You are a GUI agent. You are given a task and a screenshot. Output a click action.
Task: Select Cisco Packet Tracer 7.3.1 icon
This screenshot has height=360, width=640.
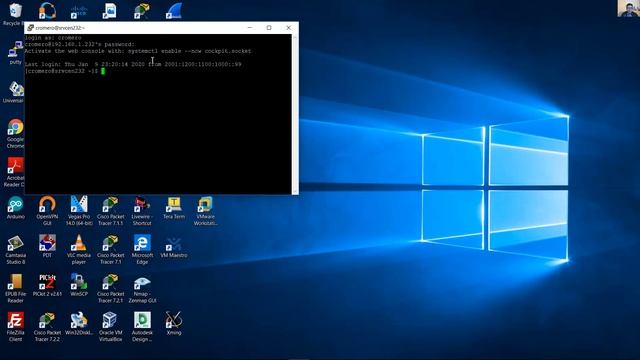coord(111,211)
